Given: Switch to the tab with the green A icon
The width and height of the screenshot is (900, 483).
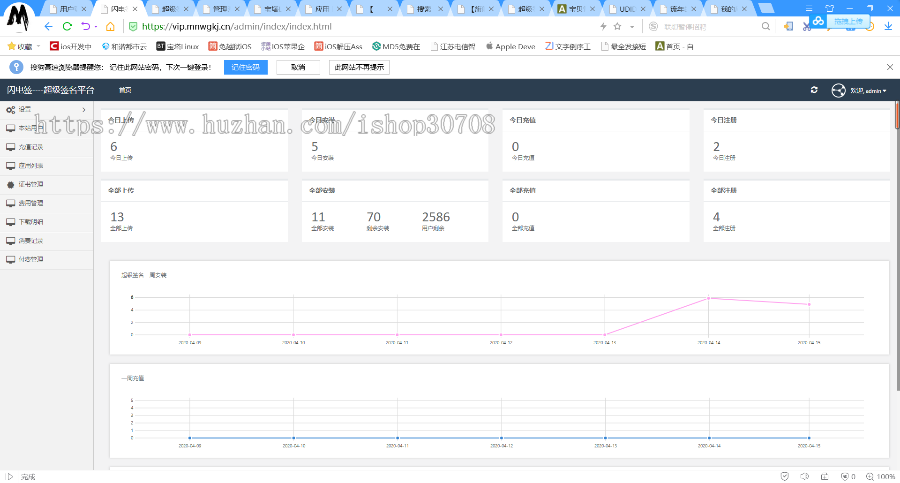Looking at the screenshot, I should pyautogui.click(x=576, y=9).
